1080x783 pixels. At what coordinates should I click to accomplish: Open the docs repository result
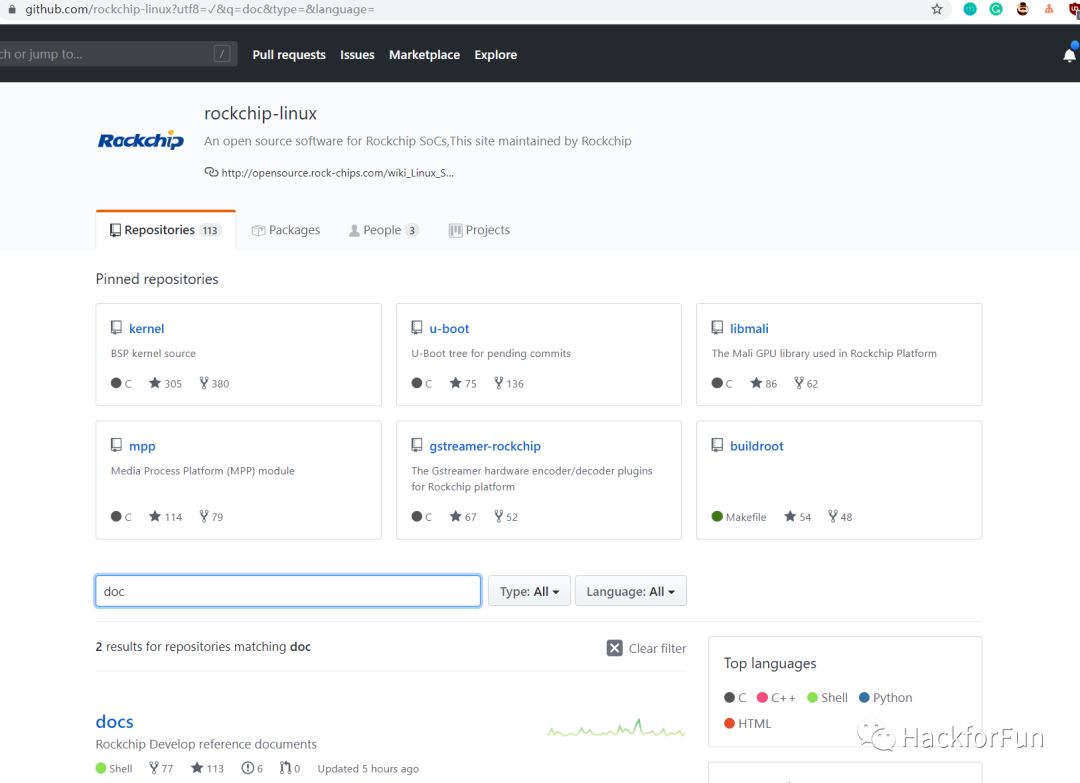pyautogui.click(x=114, y=721)
